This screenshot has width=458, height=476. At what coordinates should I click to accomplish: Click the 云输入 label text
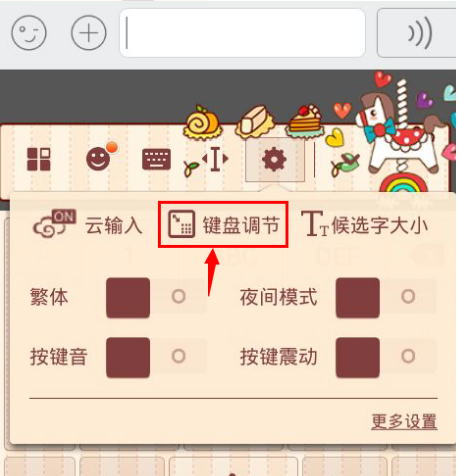tap(114, 225)
